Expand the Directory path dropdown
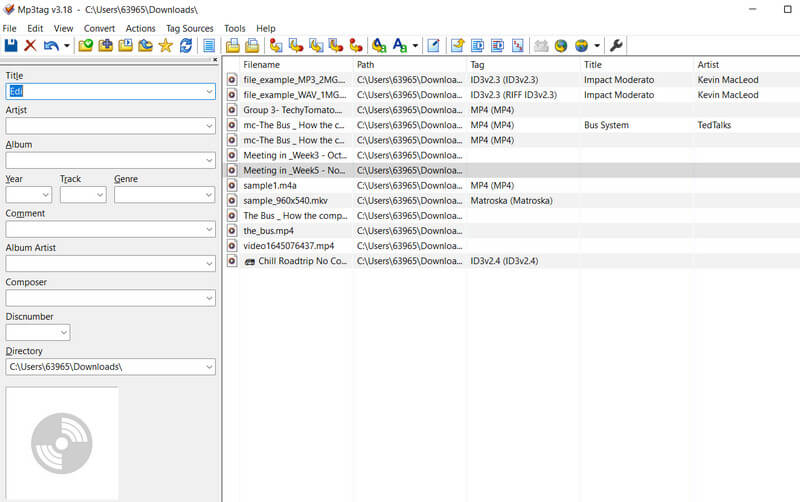Image resolution: width=800 pixels, height=502 pixels. point(208,367)
